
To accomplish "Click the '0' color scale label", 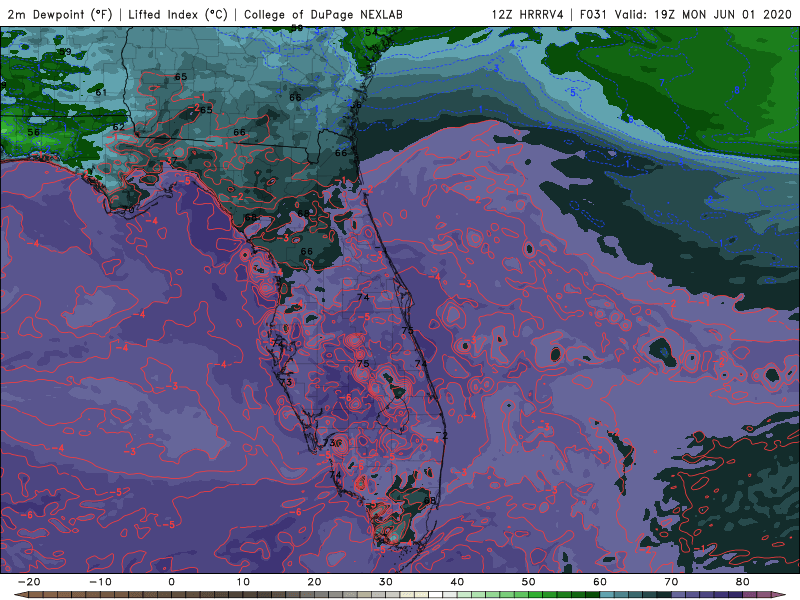I will pyautogui.click(x=171, y=582).
